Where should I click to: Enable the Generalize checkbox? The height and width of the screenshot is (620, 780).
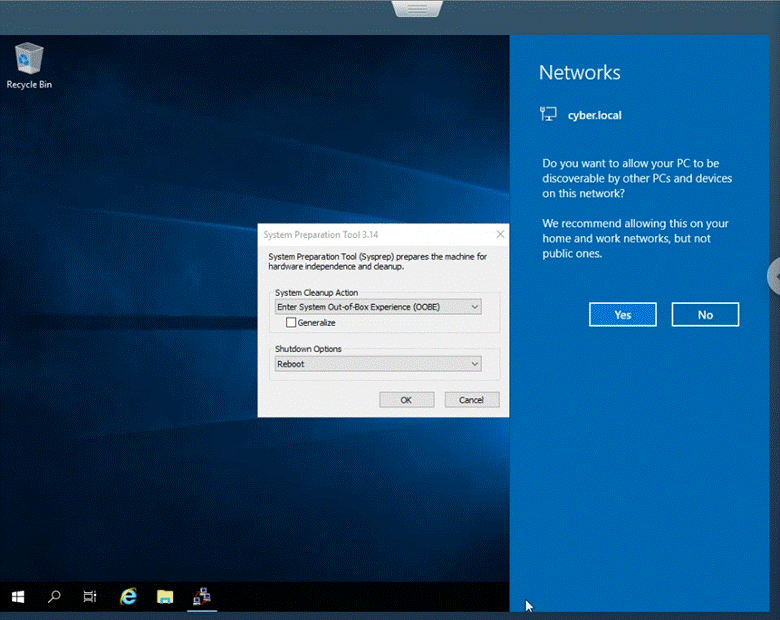[x=291, y=322]
